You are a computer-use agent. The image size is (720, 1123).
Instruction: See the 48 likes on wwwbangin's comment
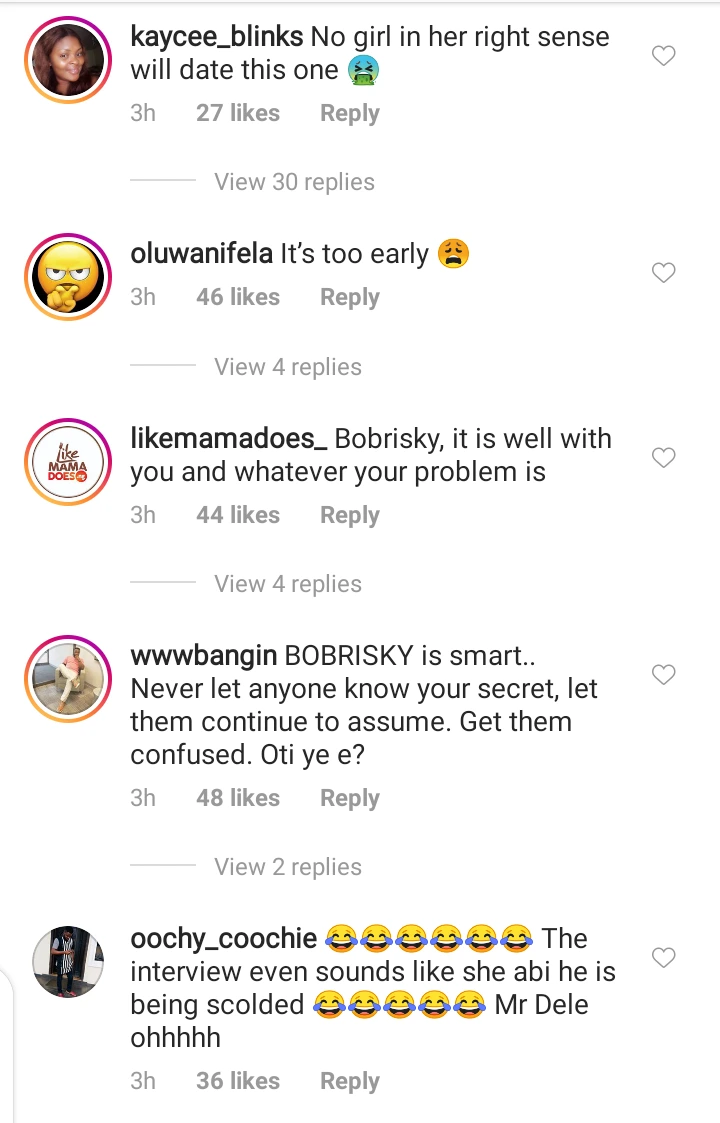click(238, 798)
